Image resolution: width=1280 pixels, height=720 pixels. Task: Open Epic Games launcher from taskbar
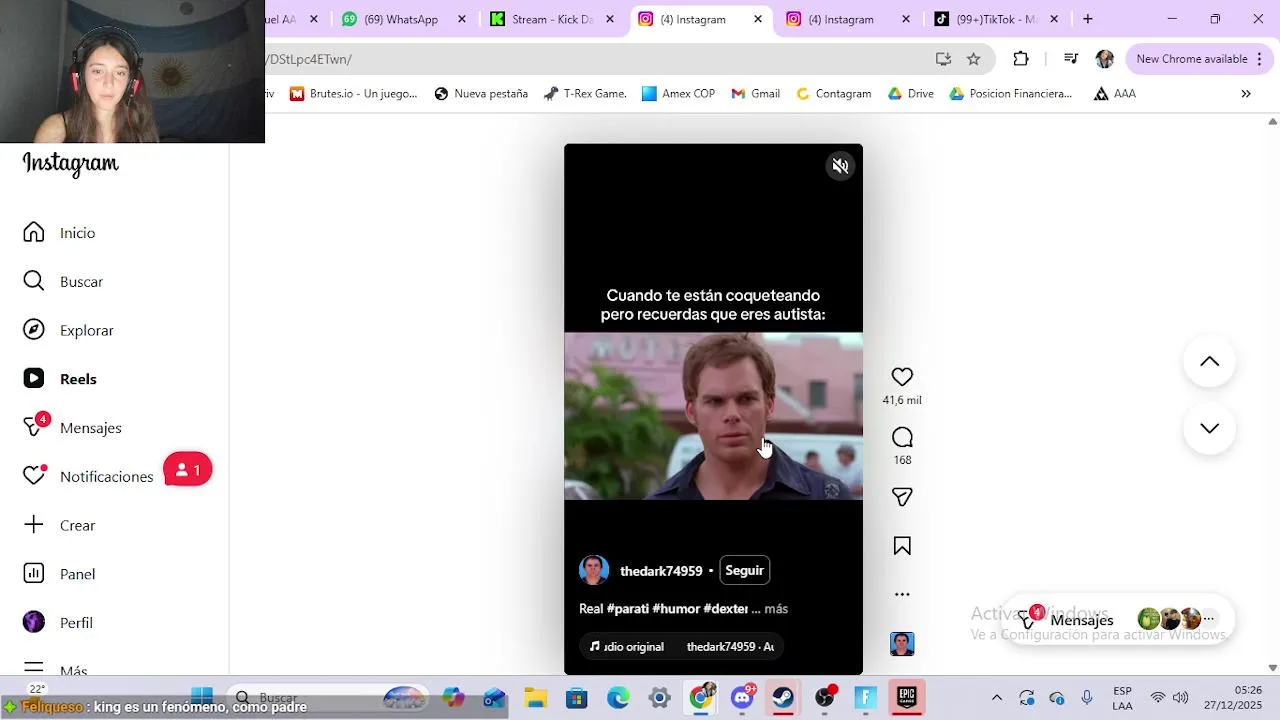click(x=907, y=698)
